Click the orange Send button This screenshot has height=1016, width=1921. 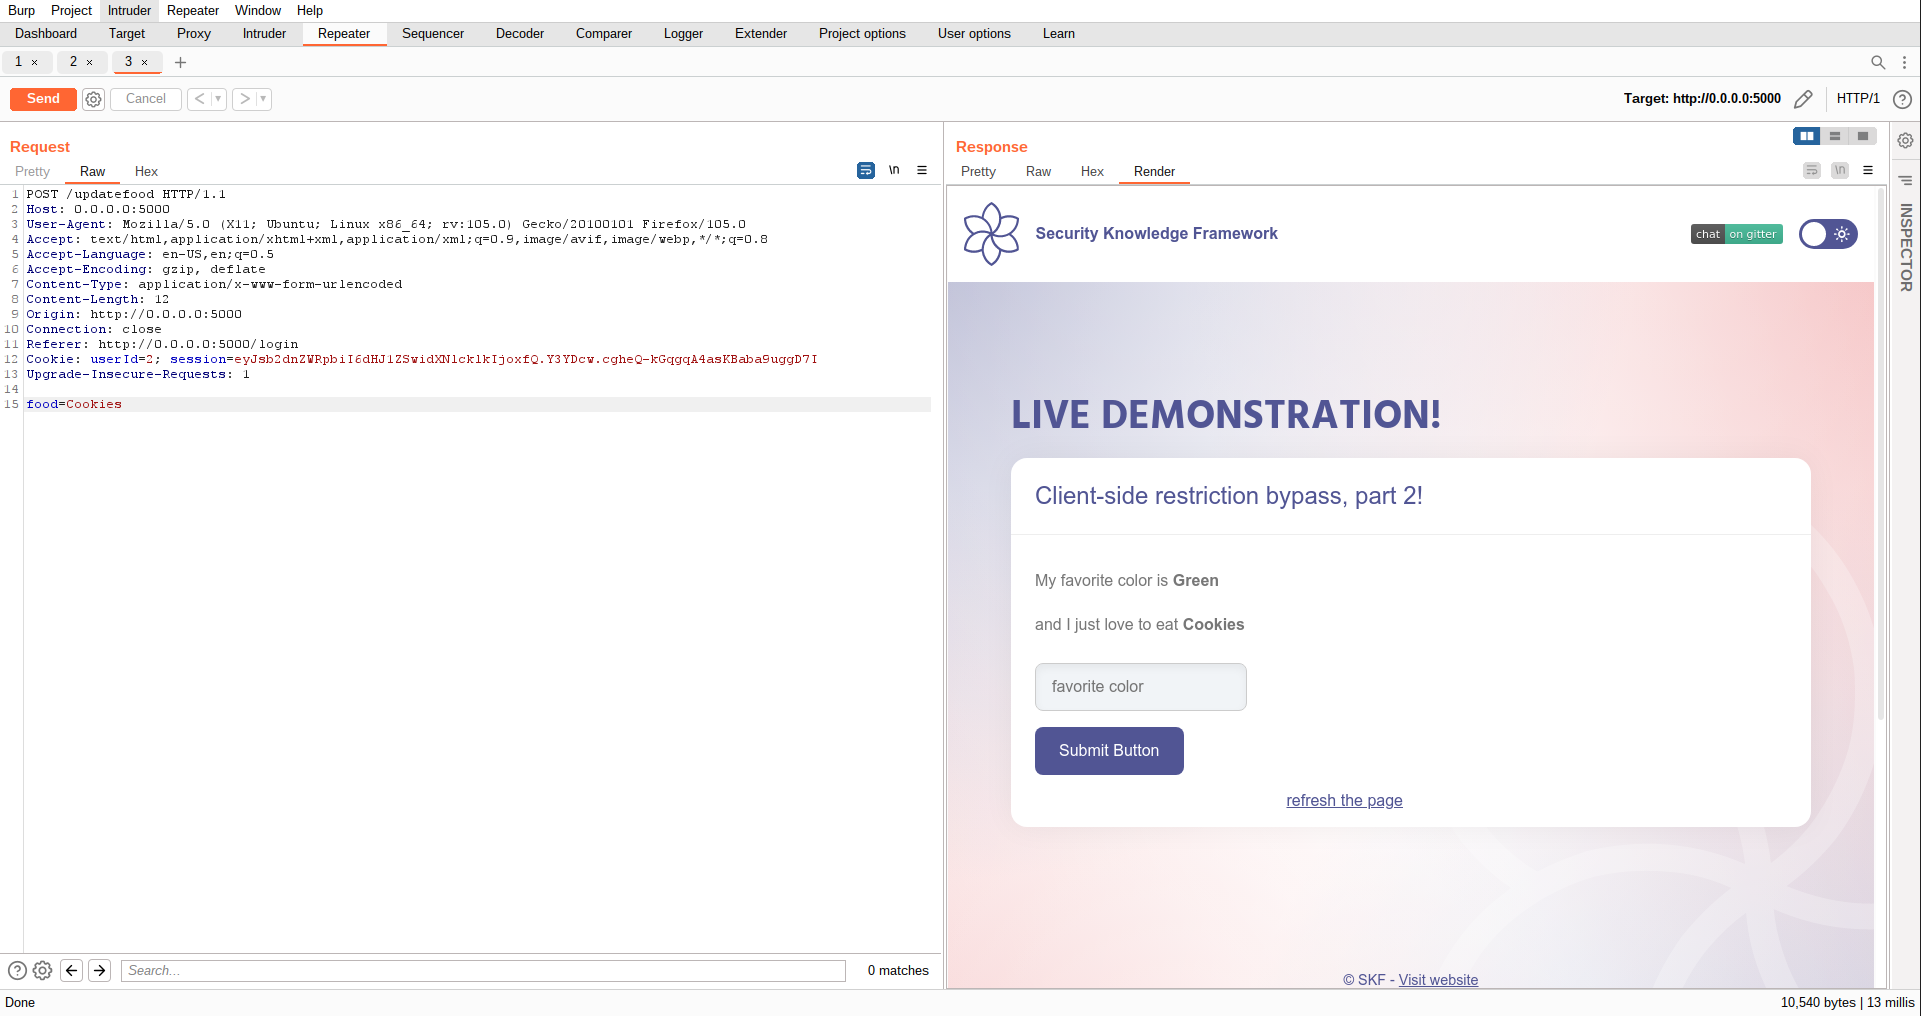[43, 99]
